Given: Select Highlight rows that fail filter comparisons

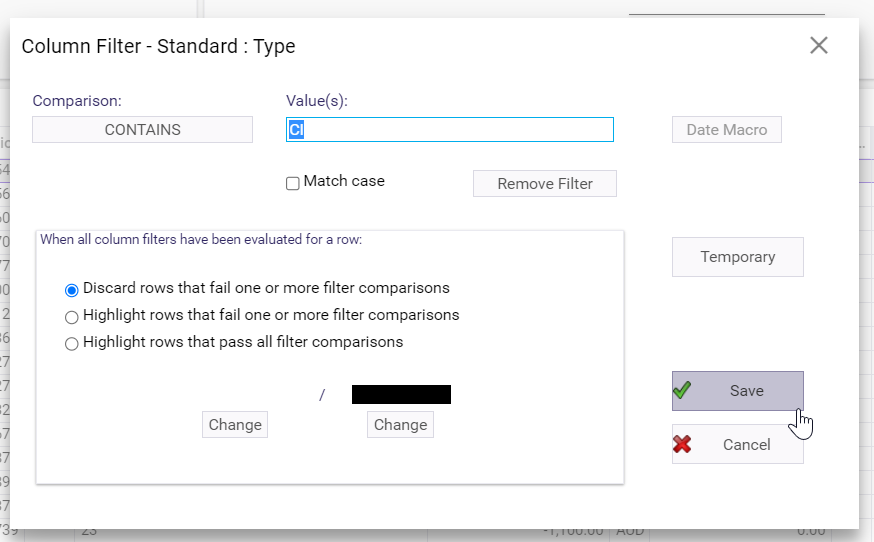Looking at the screenshot, I should (71, 317).
